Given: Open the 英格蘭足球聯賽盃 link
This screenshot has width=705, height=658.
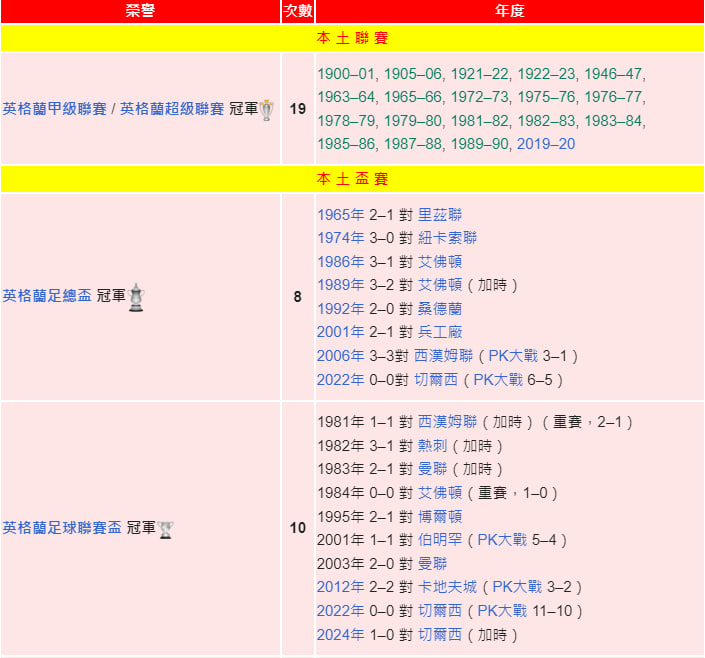Looking at the screenshot, I should tap(62, 528).
